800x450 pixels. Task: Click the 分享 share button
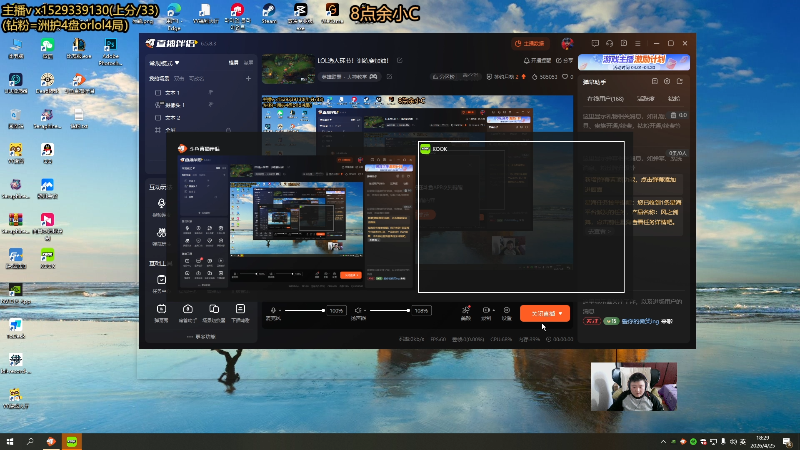564,60
